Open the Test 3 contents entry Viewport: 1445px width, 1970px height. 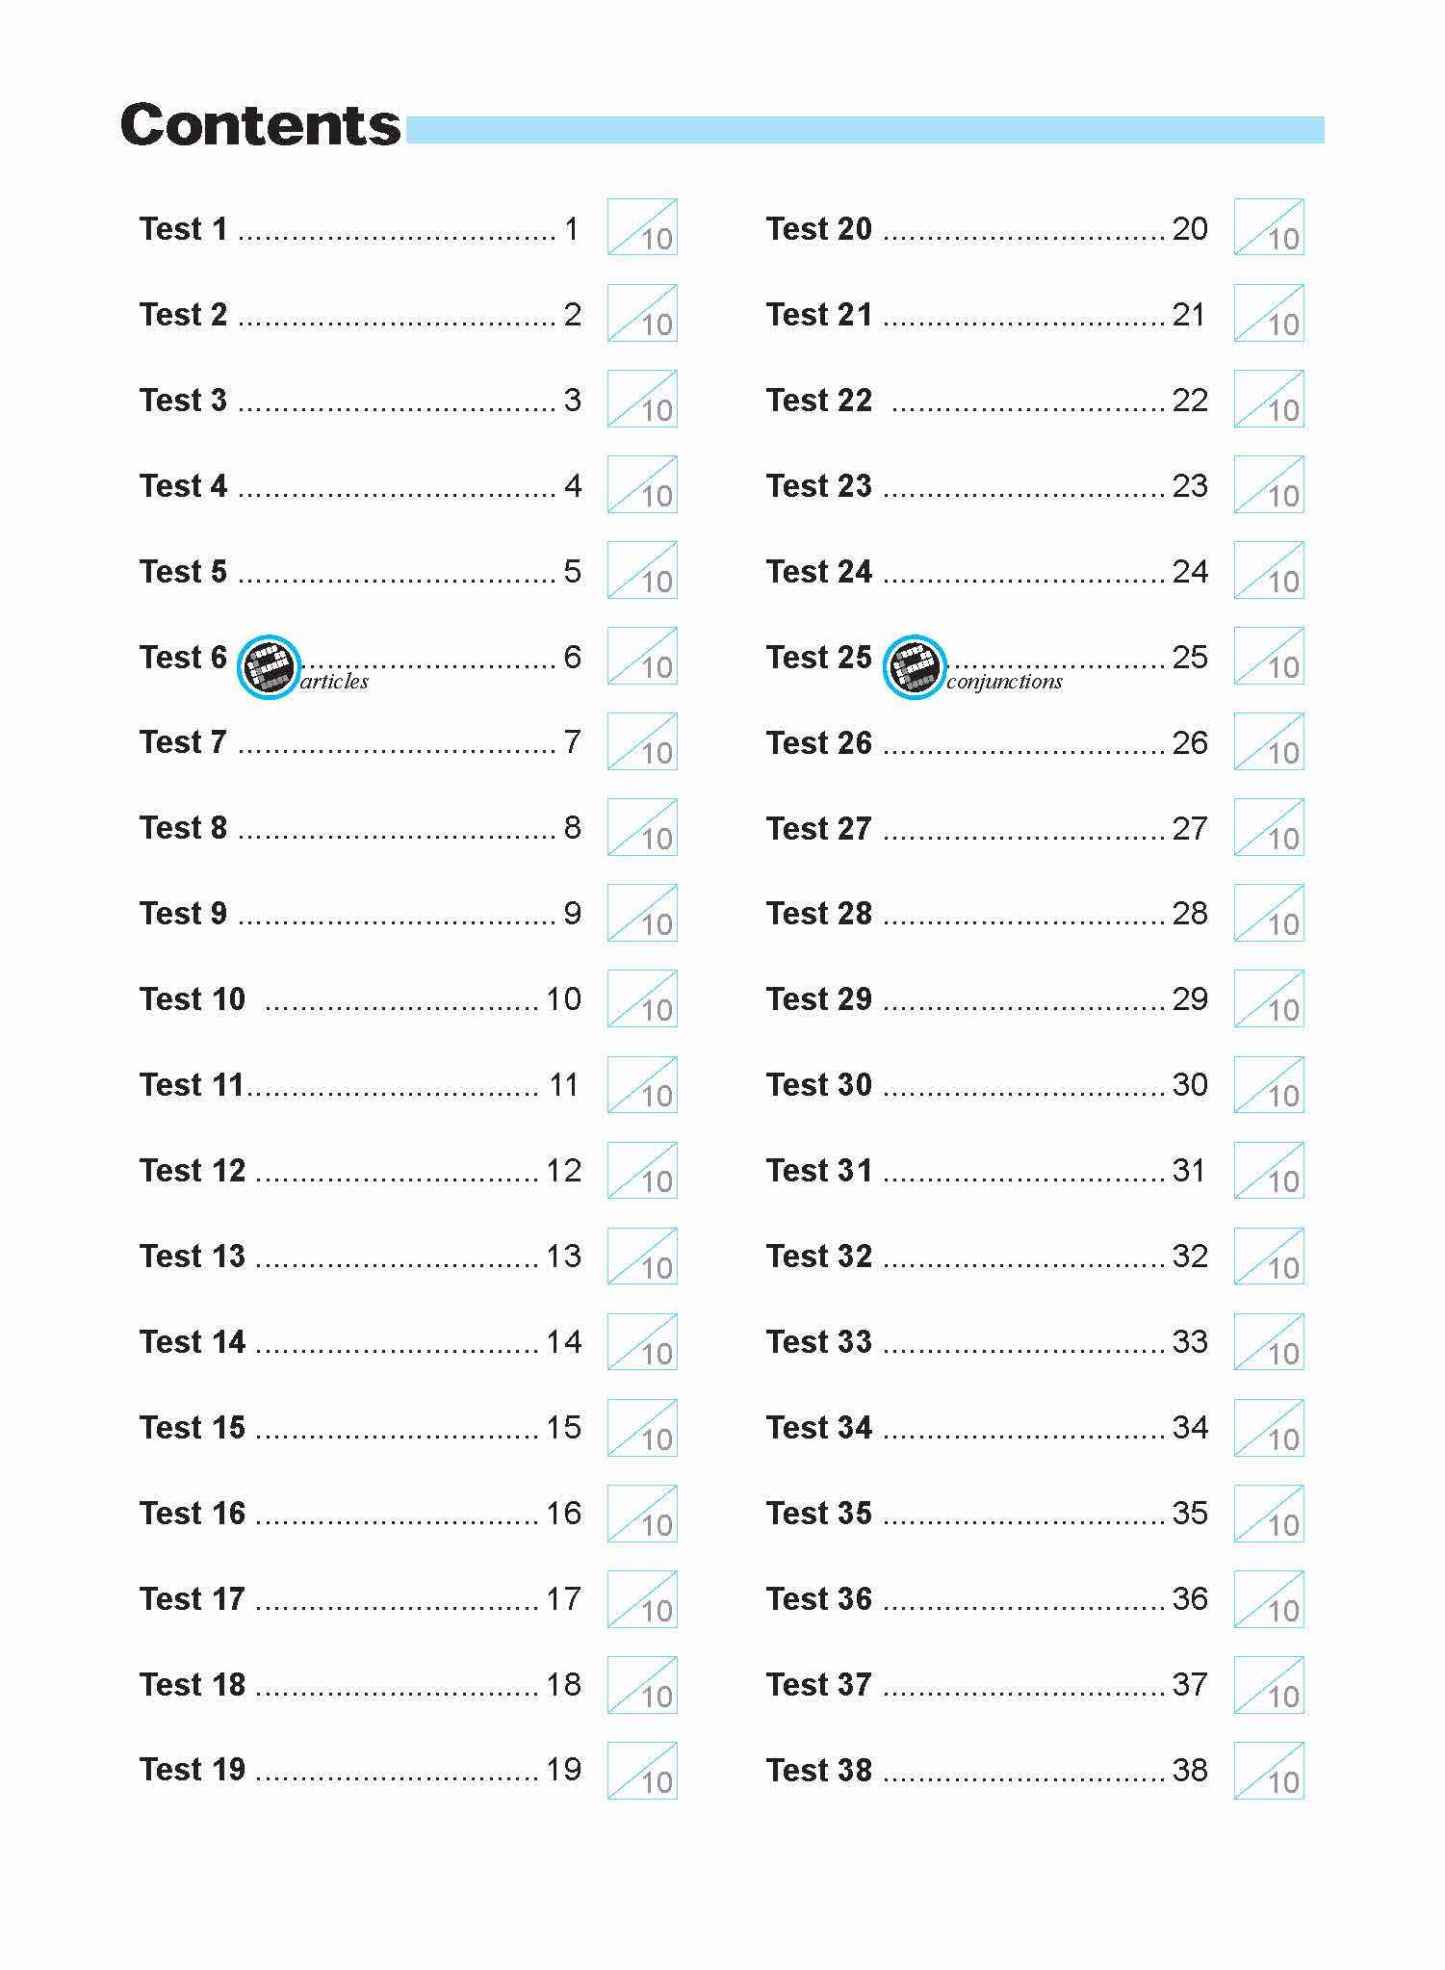coord(183,400)
